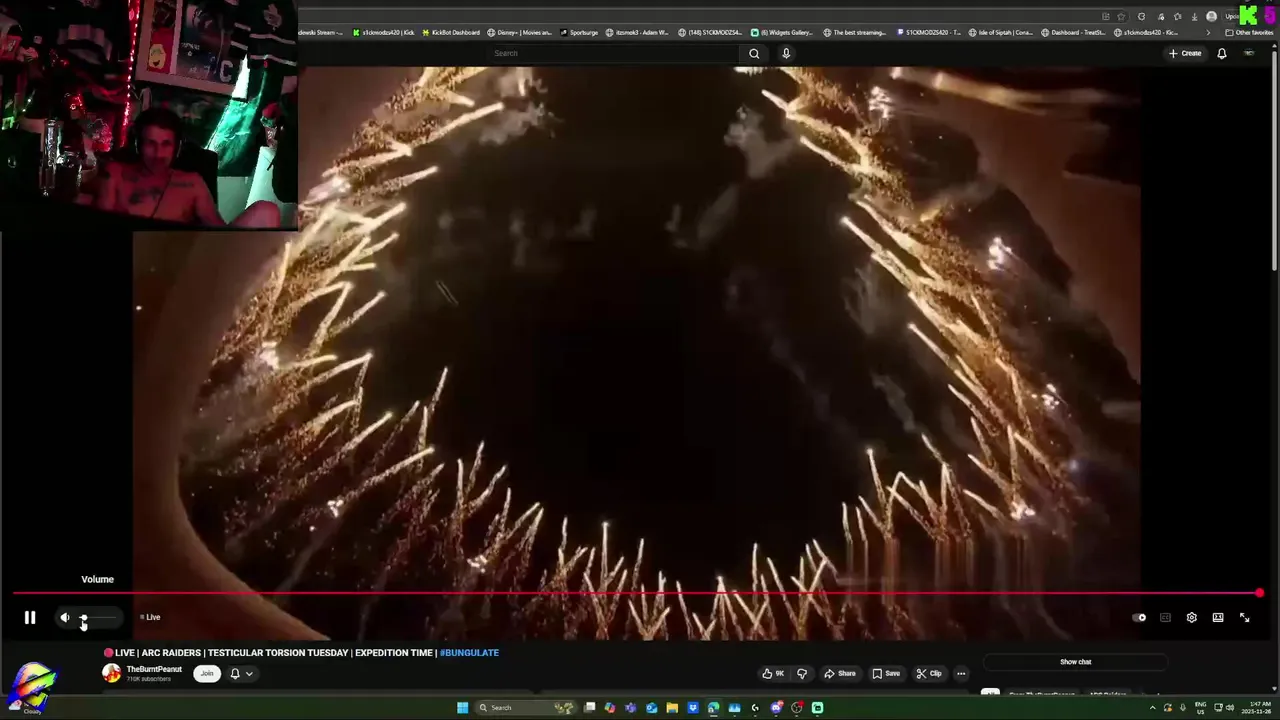Expand the notification bell dropdown
Viewport: 1280px width, 720px height.
[241, 674]
